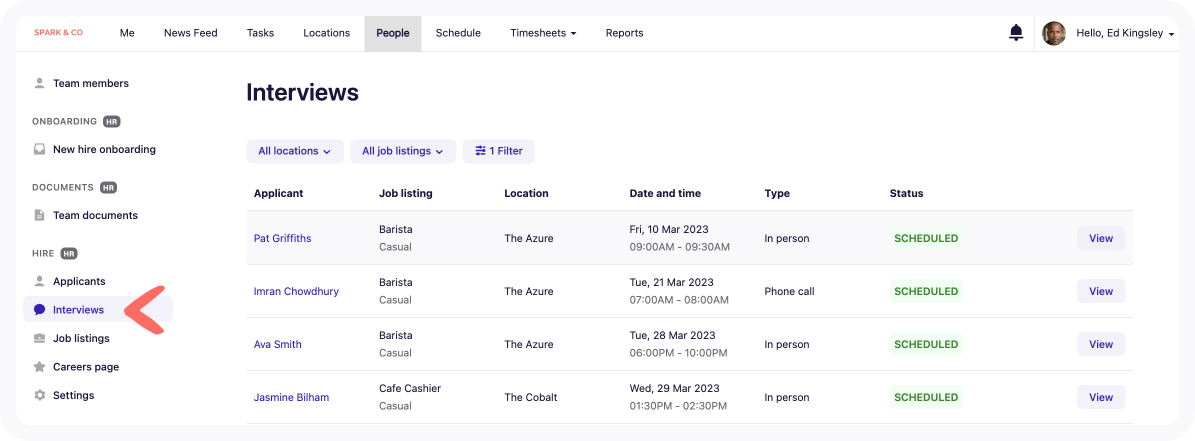Click the Interviews page heading
The height and width of the screenshot is (441, 1195).
pos(302,93)
